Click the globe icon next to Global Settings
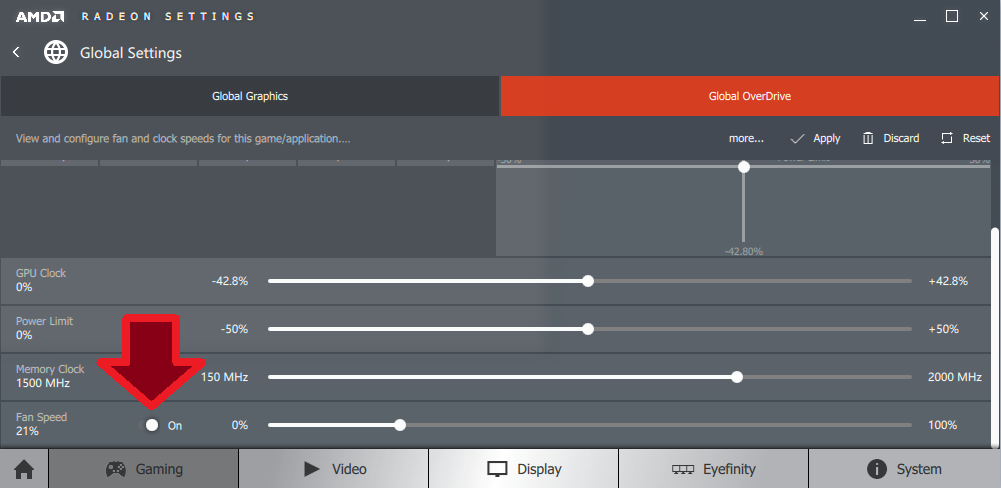 tap(56, 52)
